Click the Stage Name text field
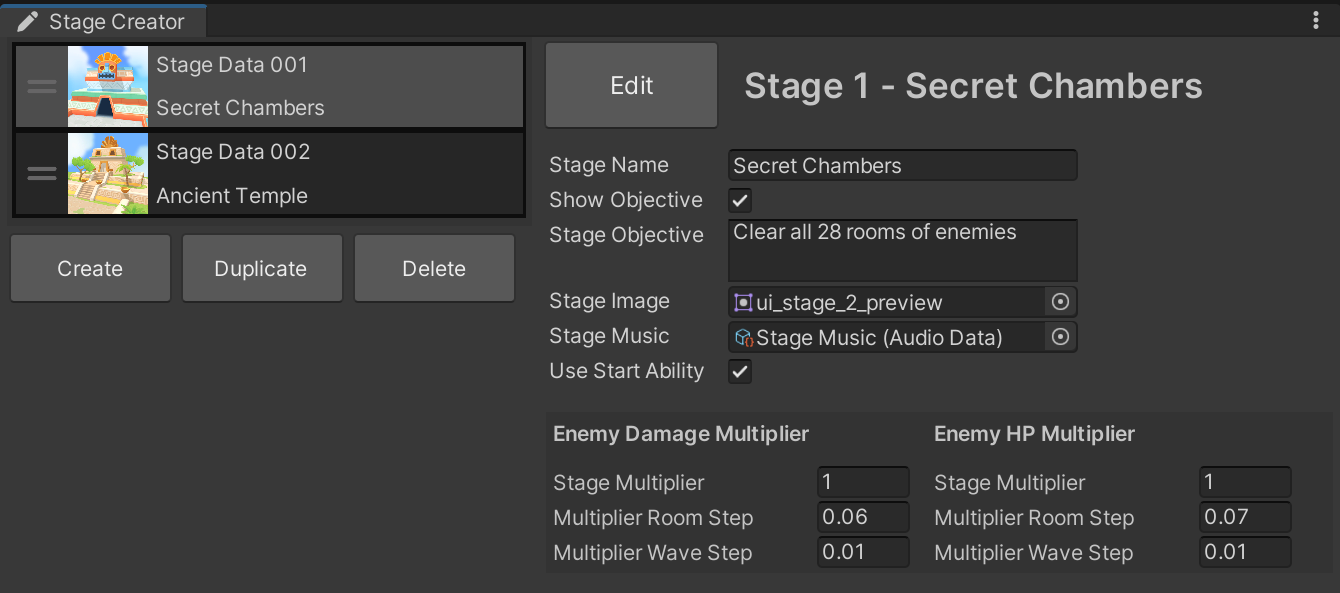 [x=902, y=165]
